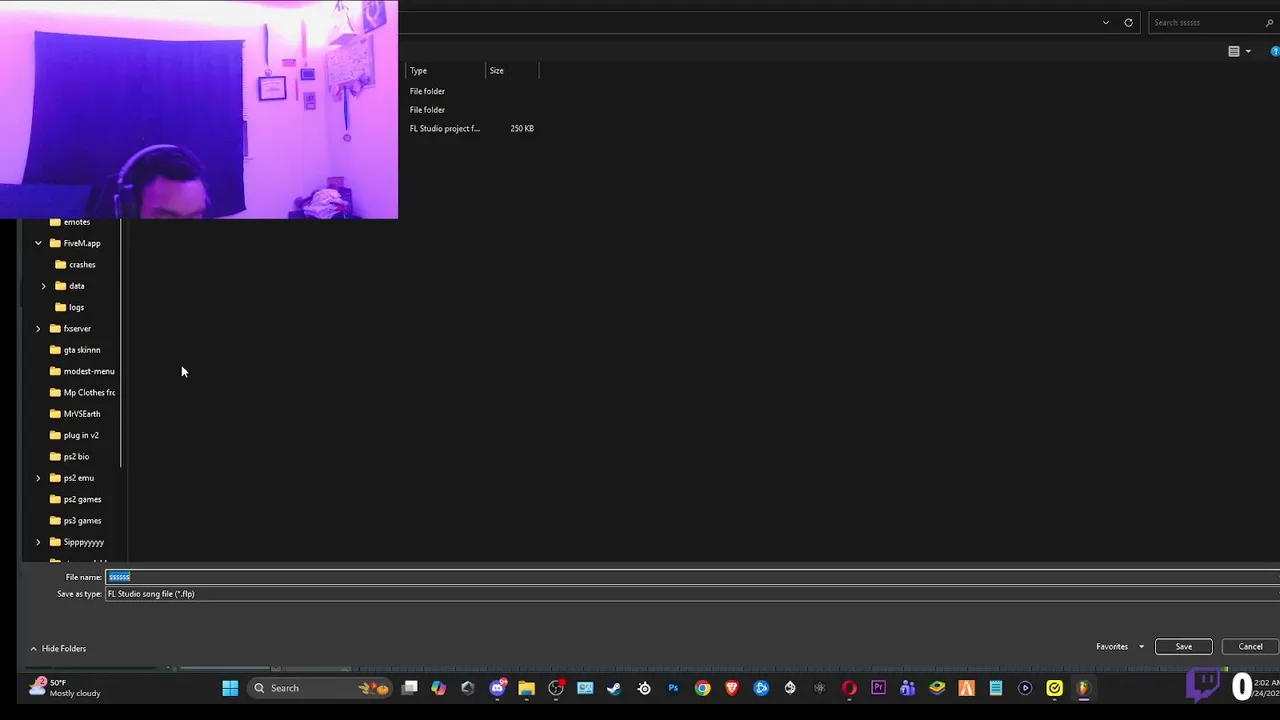The width and height of the screenshot is (1280, 720).
Task: Open the modest-menu folder
Action: [x=82, y=371]
